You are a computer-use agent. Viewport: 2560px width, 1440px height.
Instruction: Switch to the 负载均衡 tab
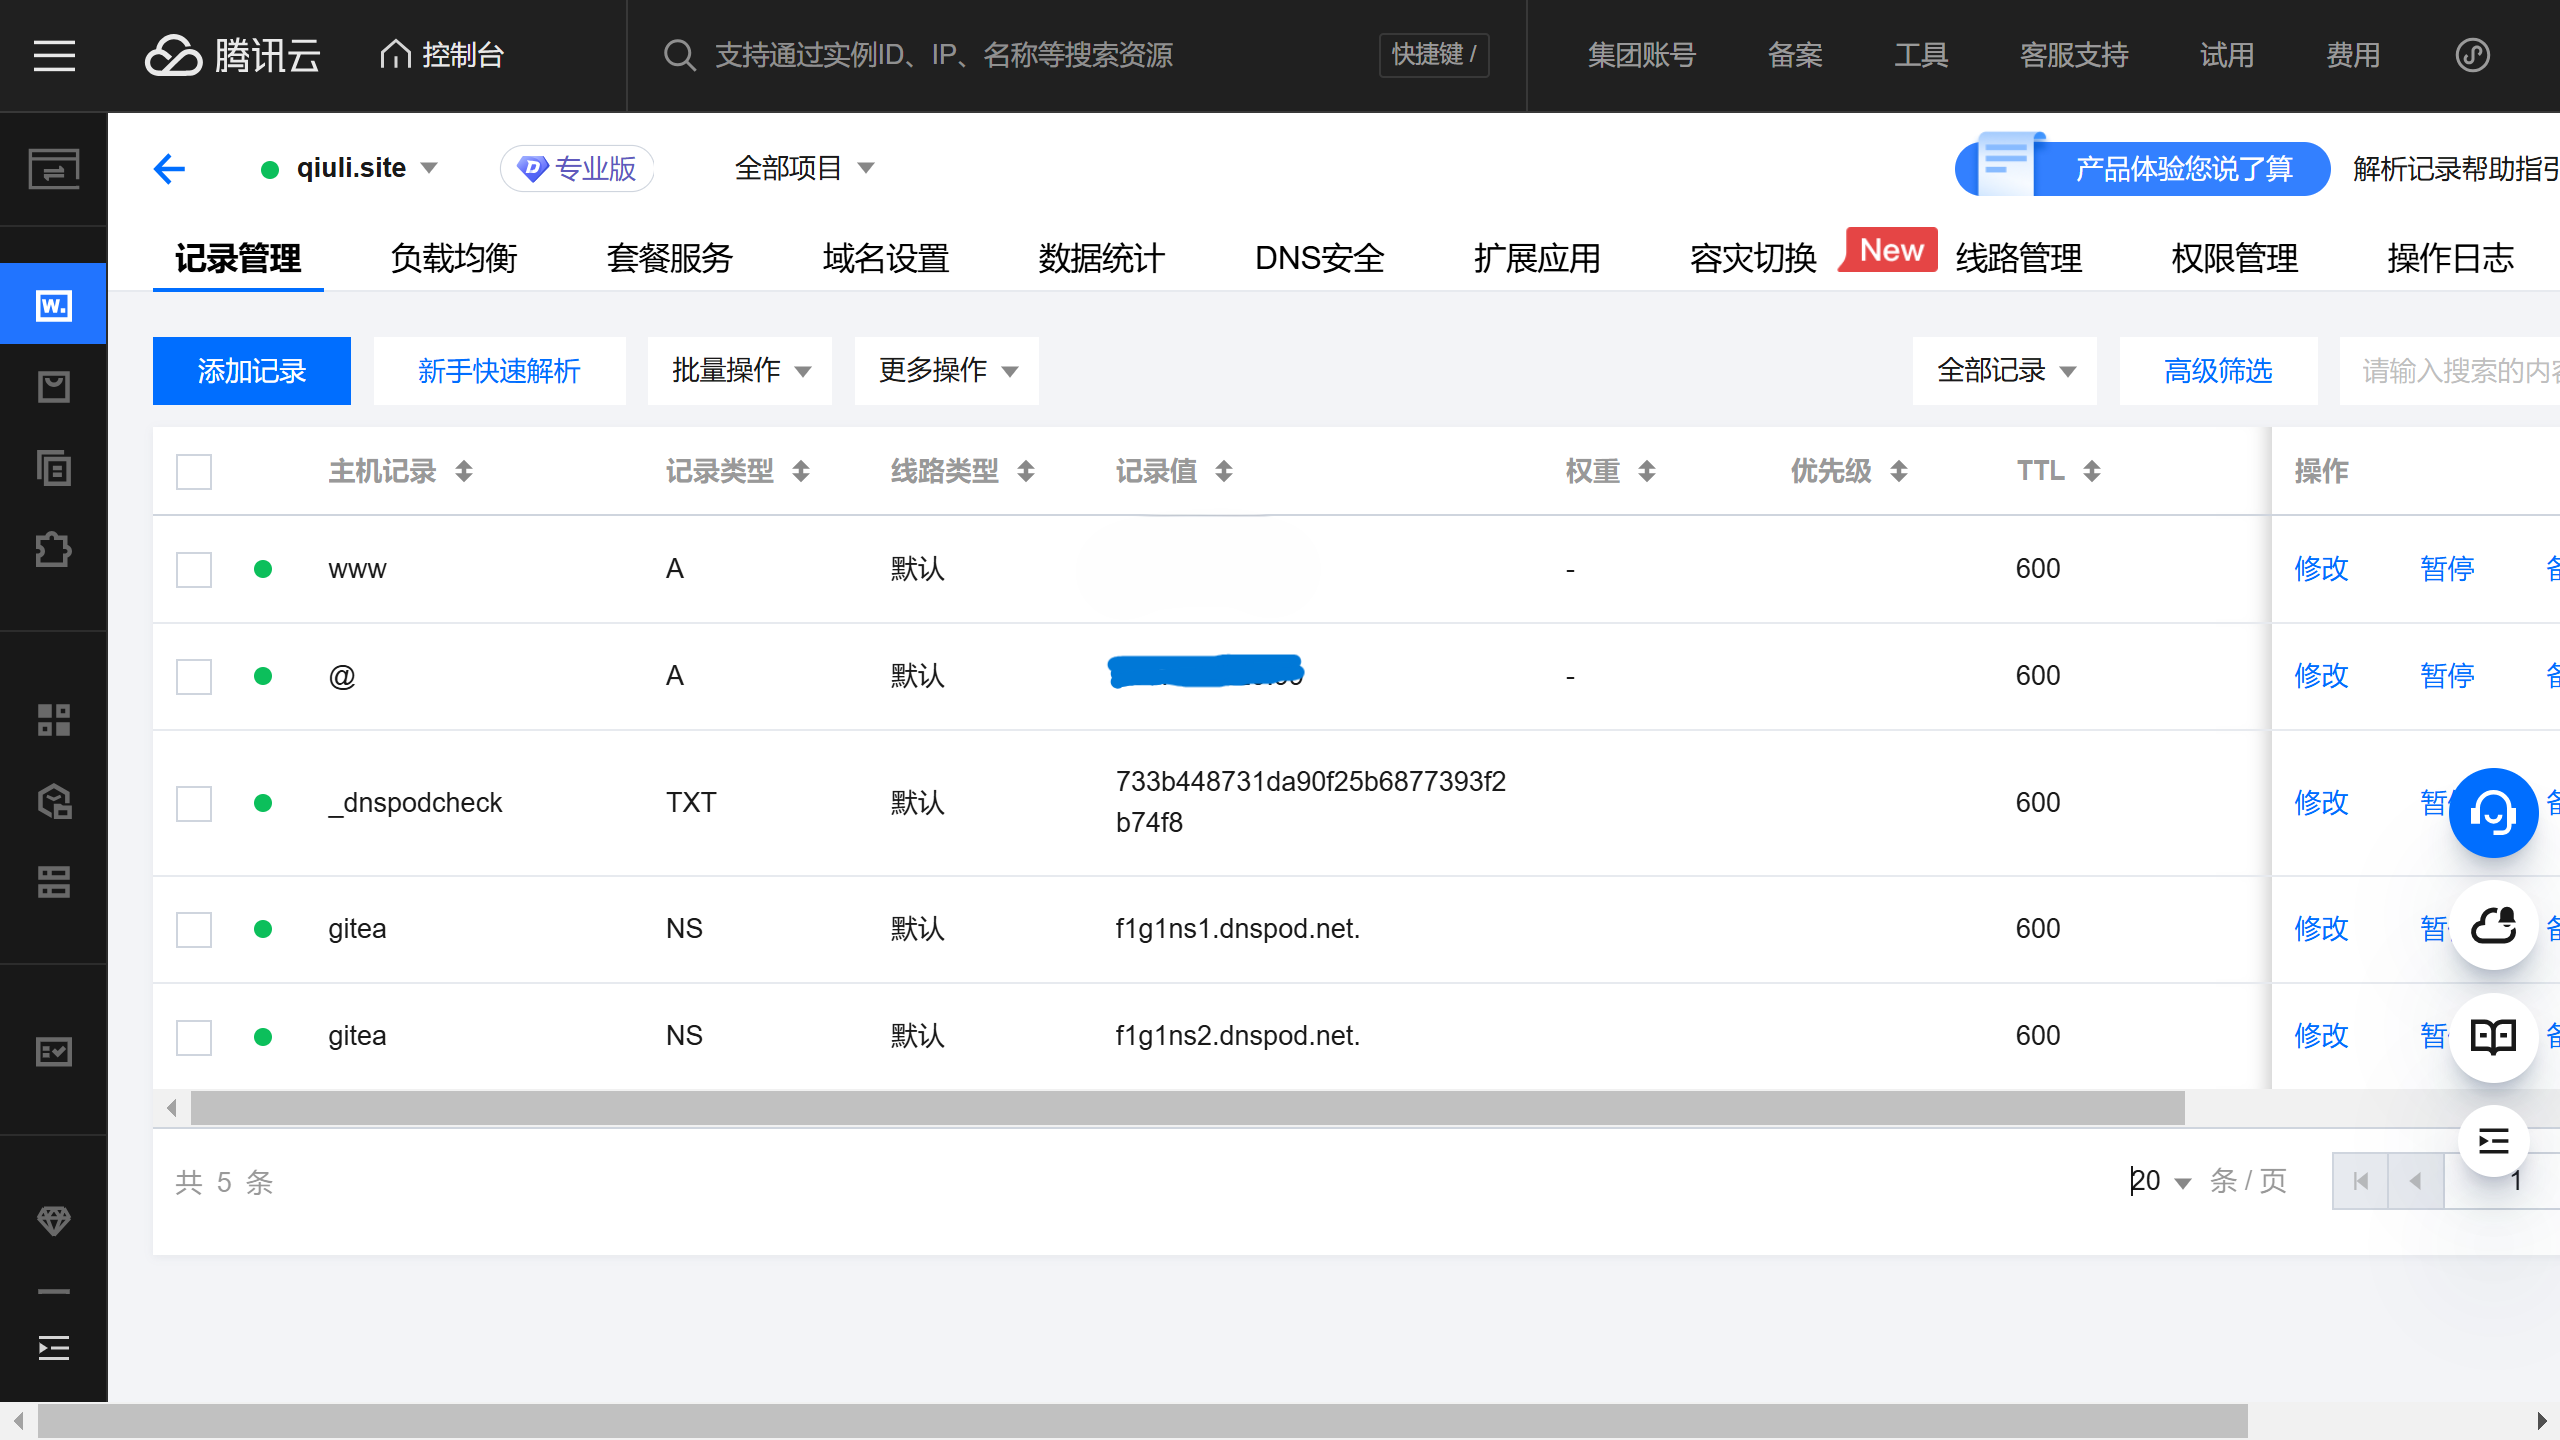[453, 259]
